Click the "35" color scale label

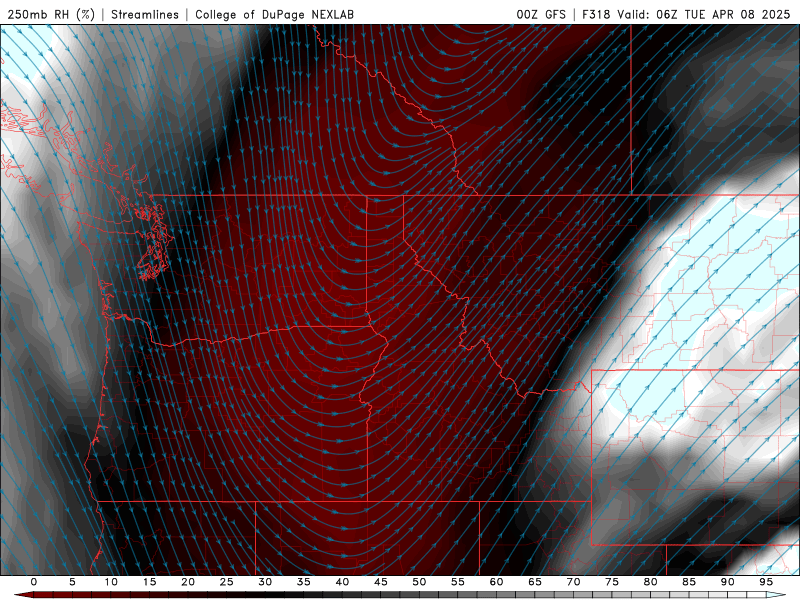click(304, 582)
